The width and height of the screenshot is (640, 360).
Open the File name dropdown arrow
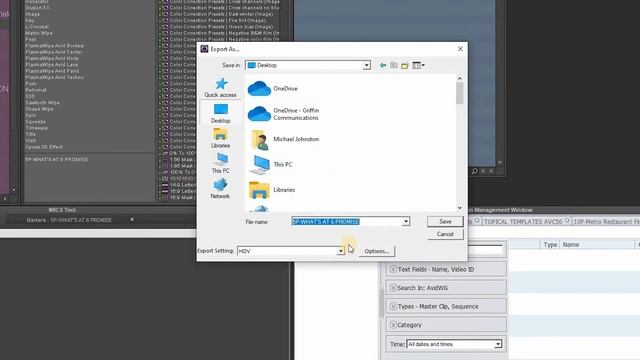[406, 222]
